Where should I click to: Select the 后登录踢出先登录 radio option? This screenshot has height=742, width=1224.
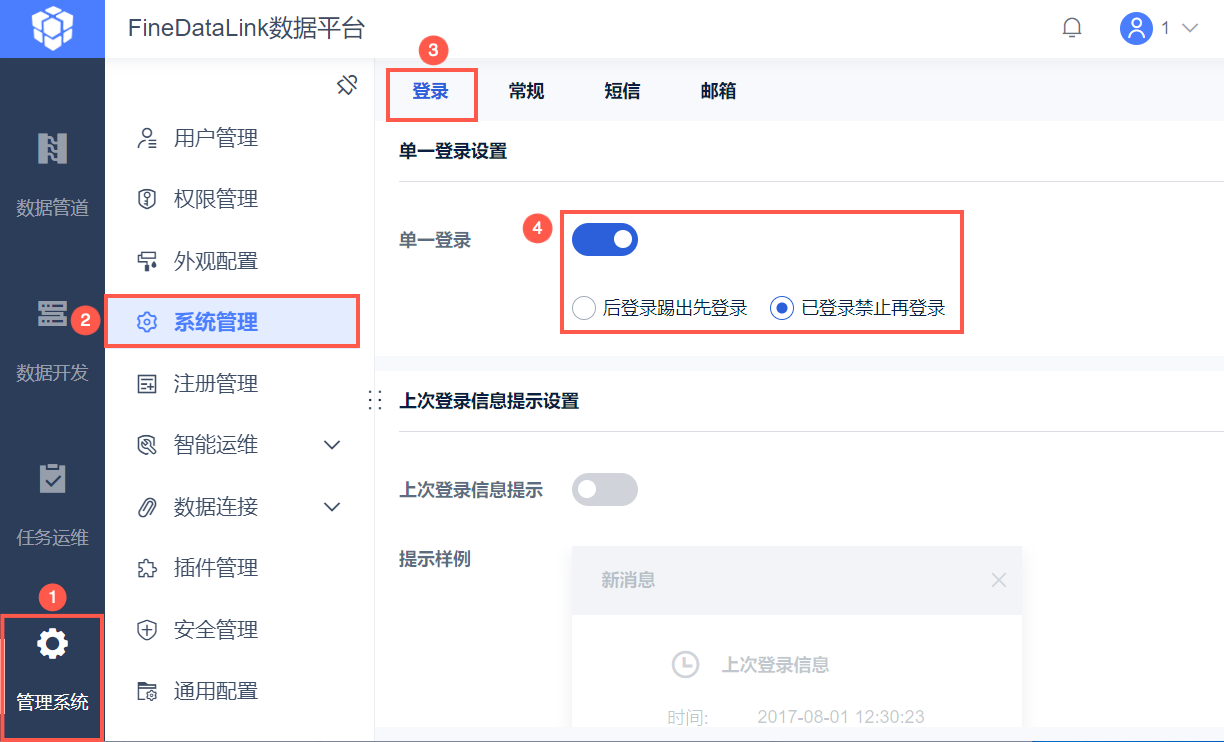[584, 308]
